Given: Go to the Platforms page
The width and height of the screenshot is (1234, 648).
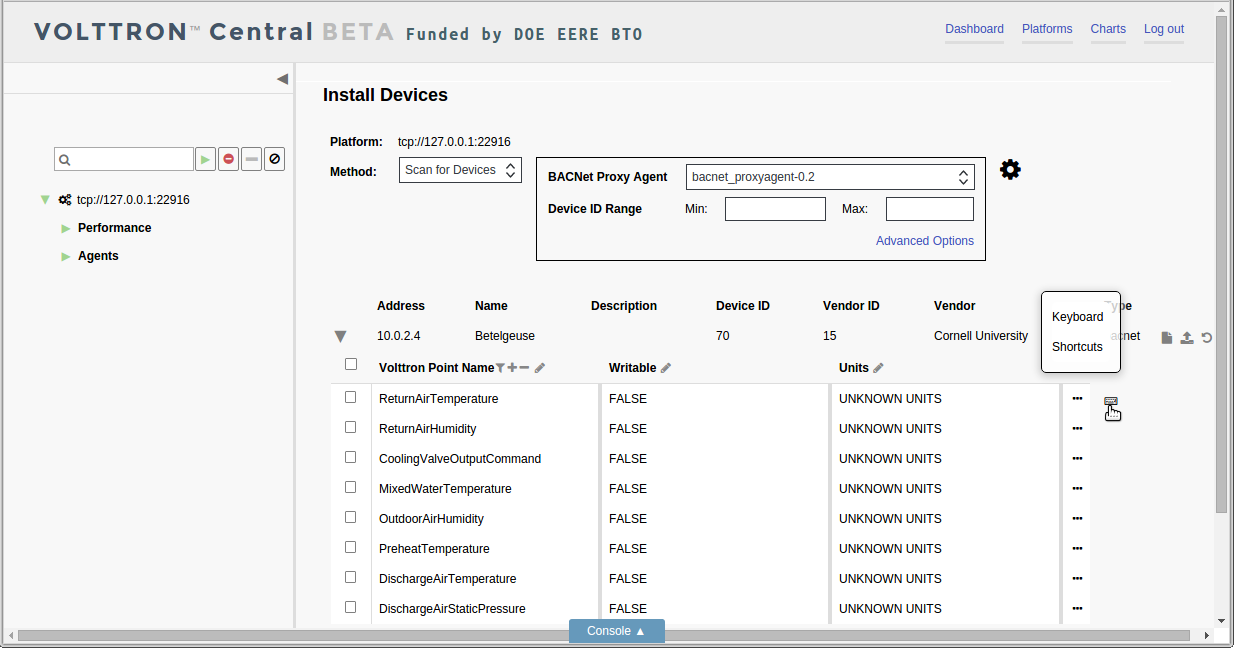Looking at the screenshot, I should (1047, 29).
